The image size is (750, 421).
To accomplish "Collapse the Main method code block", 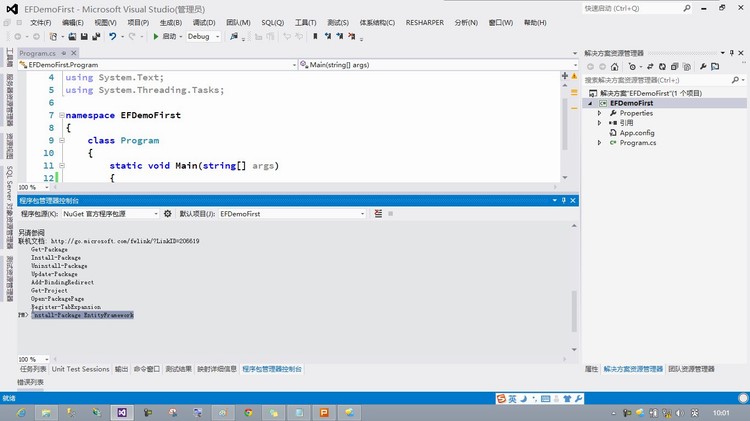I will [x=62, y=166].
